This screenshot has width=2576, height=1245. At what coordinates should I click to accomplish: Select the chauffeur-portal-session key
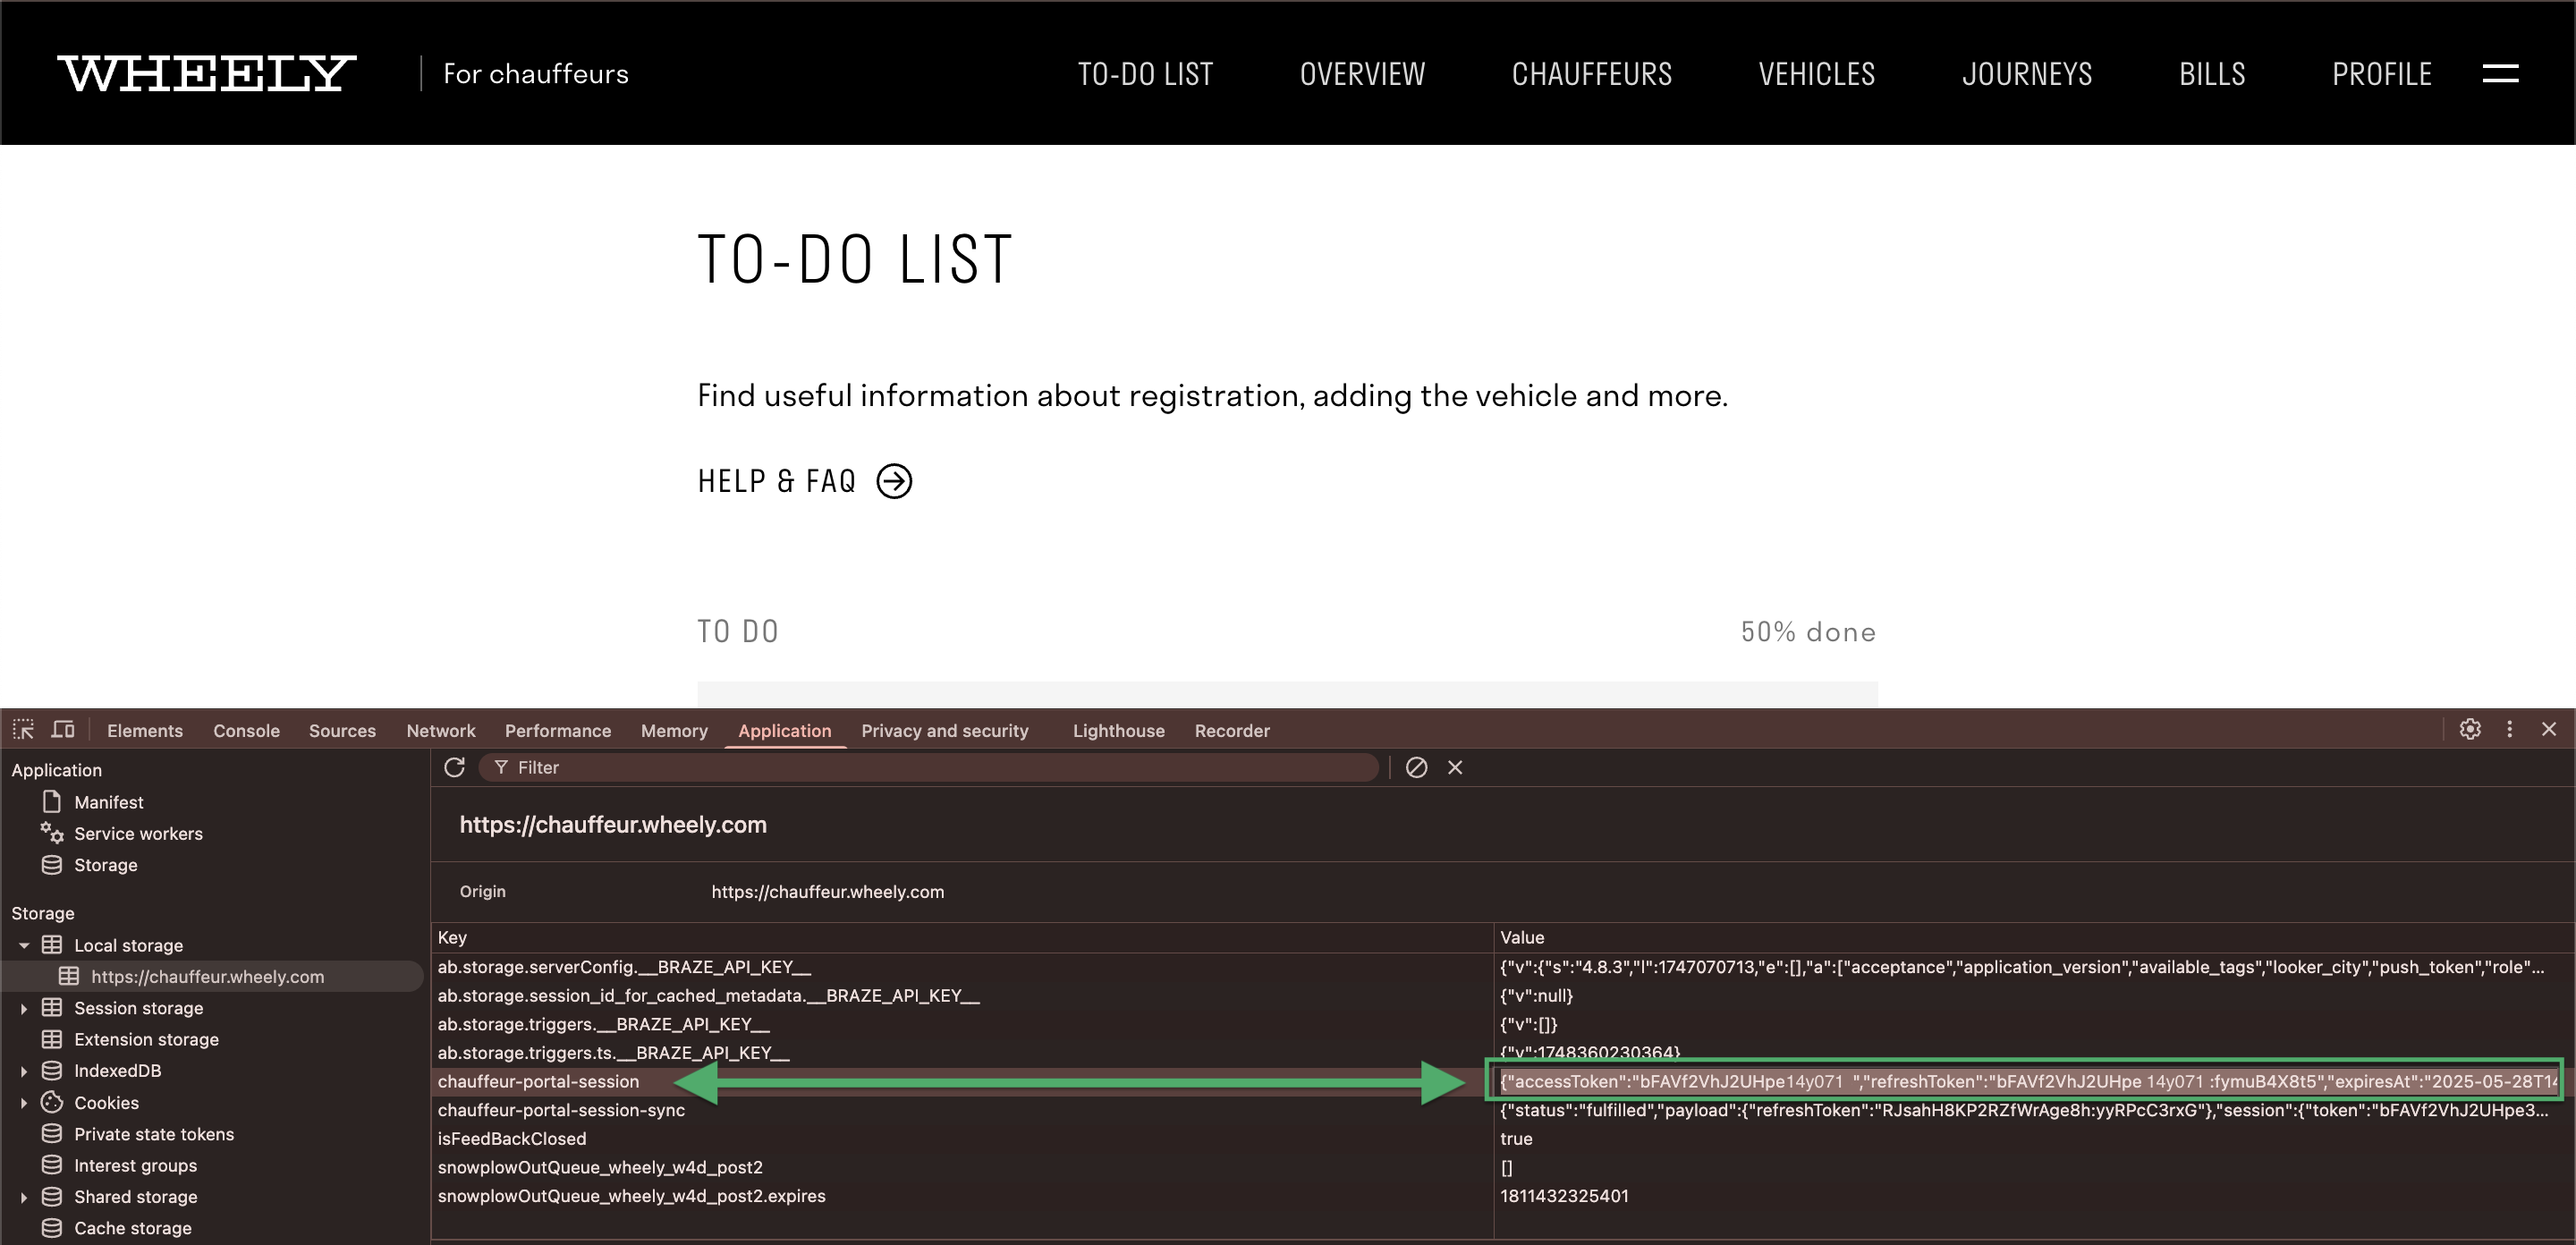[538, 1081]
